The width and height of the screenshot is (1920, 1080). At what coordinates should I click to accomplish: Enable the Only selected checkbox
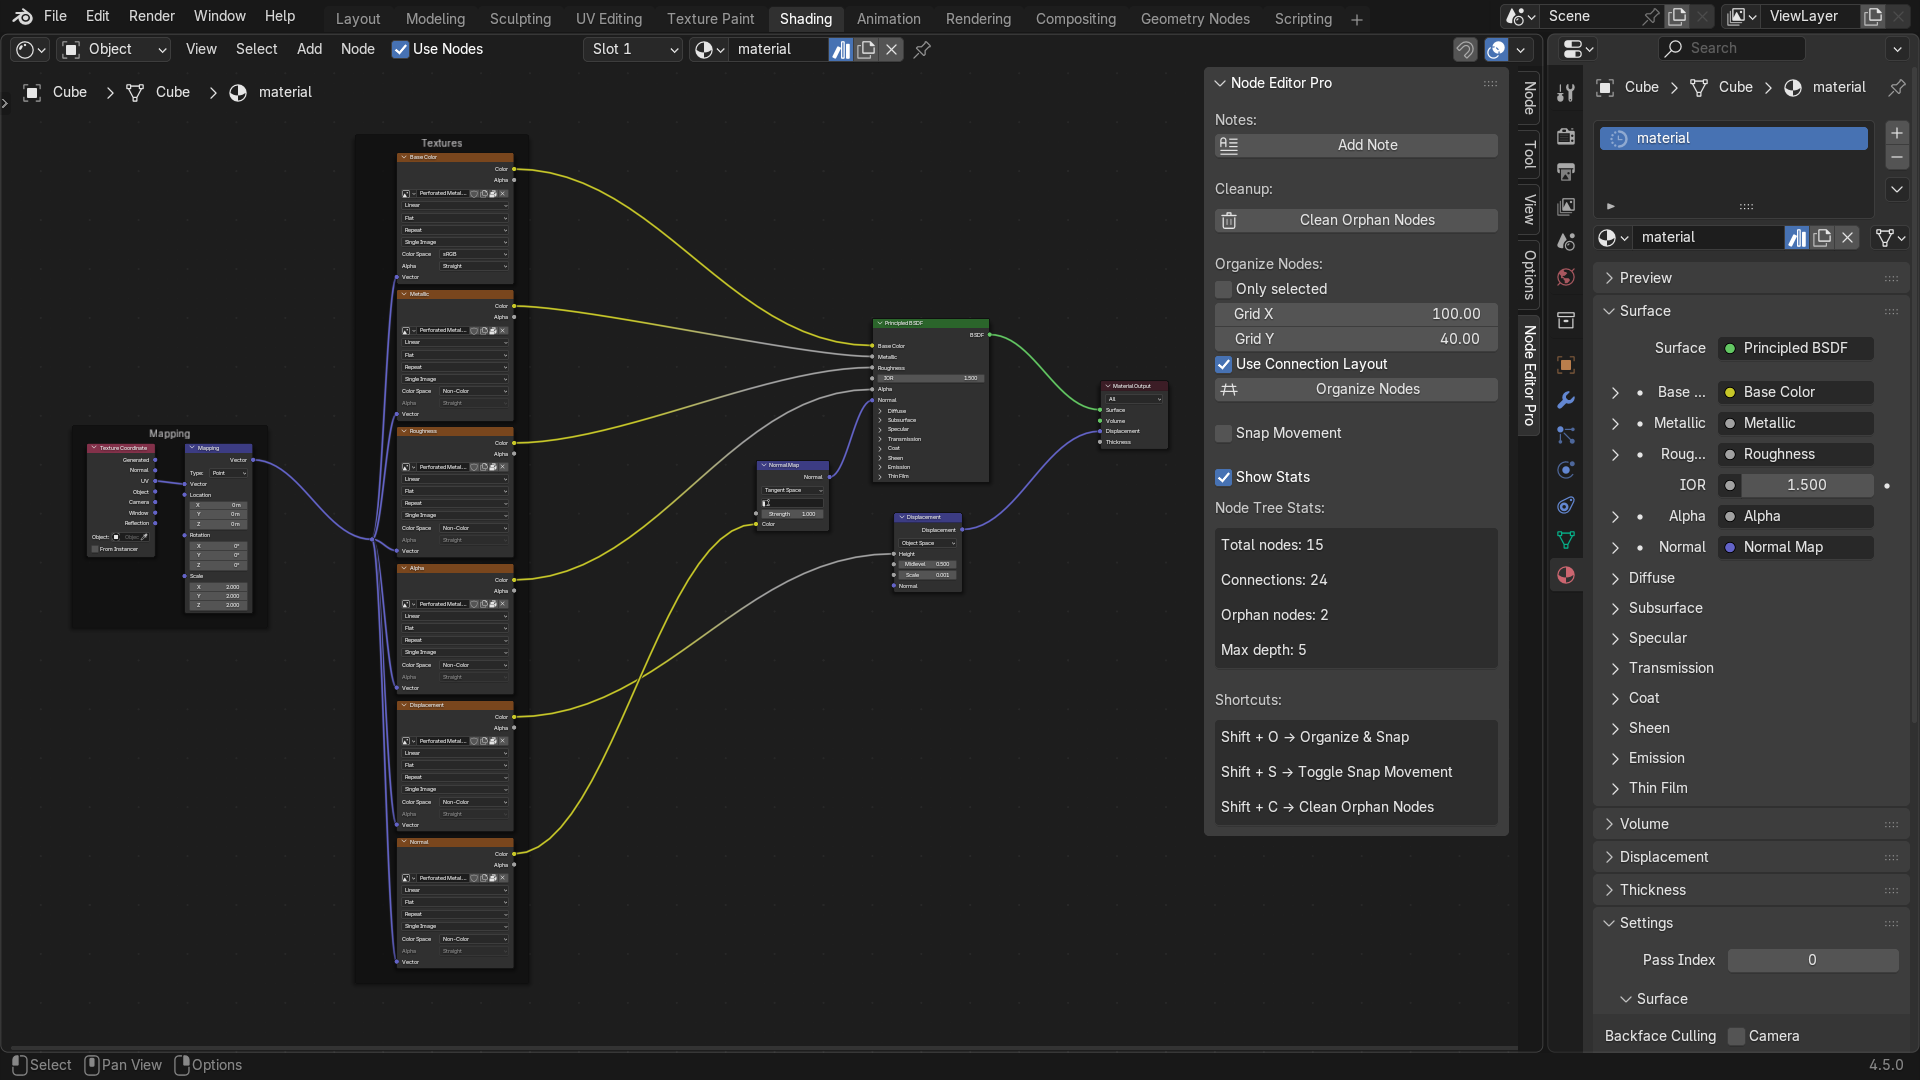pos(1223,289)
